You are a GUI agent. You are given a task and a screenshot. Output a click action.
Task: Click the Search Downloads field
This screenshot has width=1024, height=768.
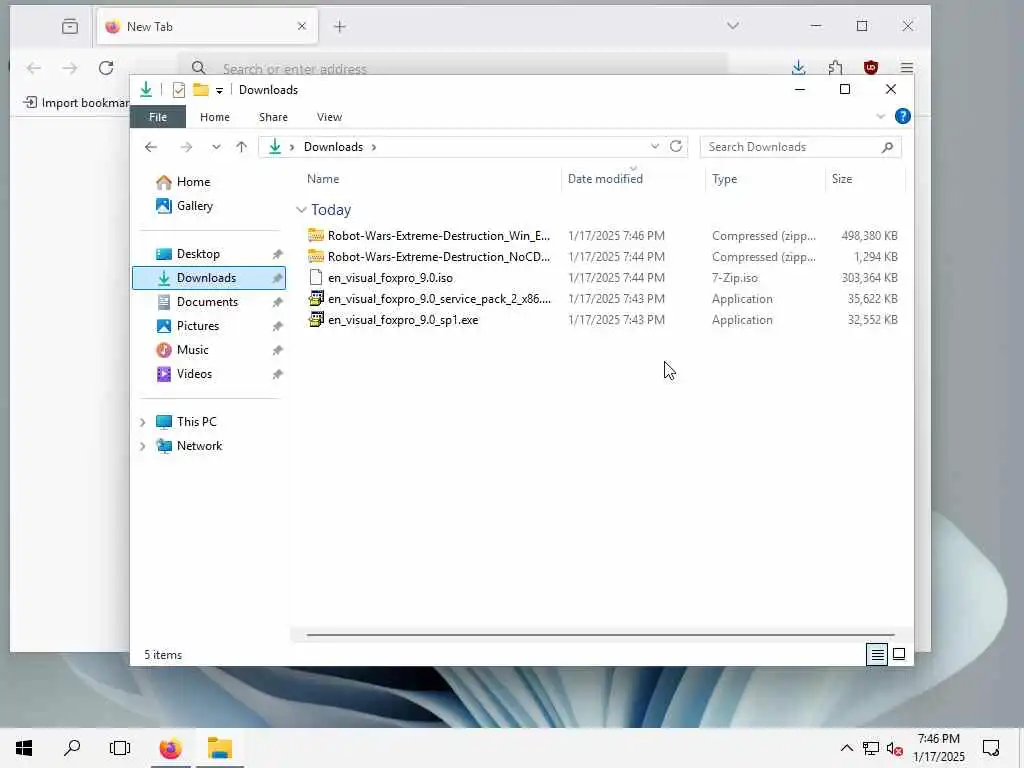[801, 147]
